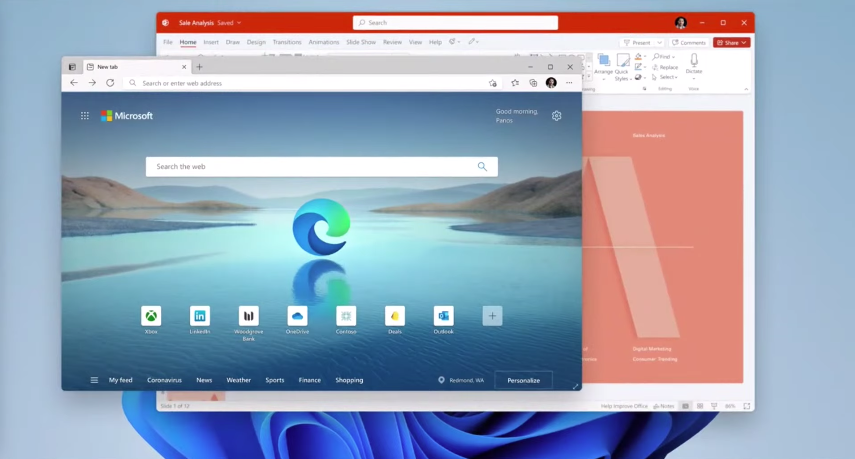Click the Search the web field
Viewport: 855px width, 459px height.
(322, 166)
